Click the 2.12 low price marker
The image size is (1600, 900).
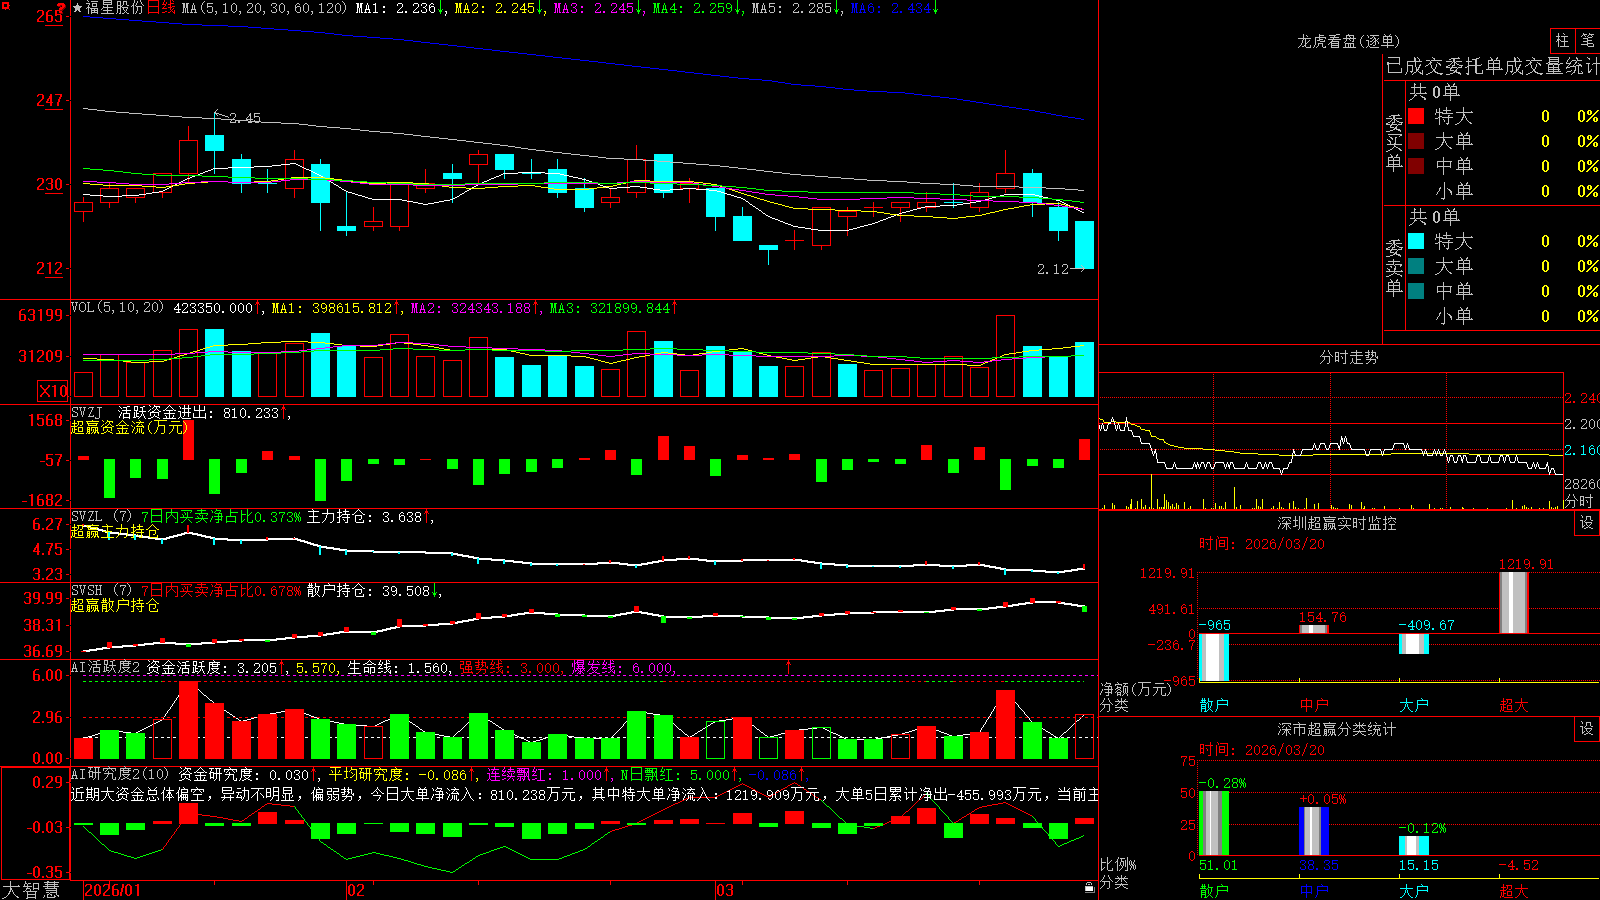click(1053, 269)
